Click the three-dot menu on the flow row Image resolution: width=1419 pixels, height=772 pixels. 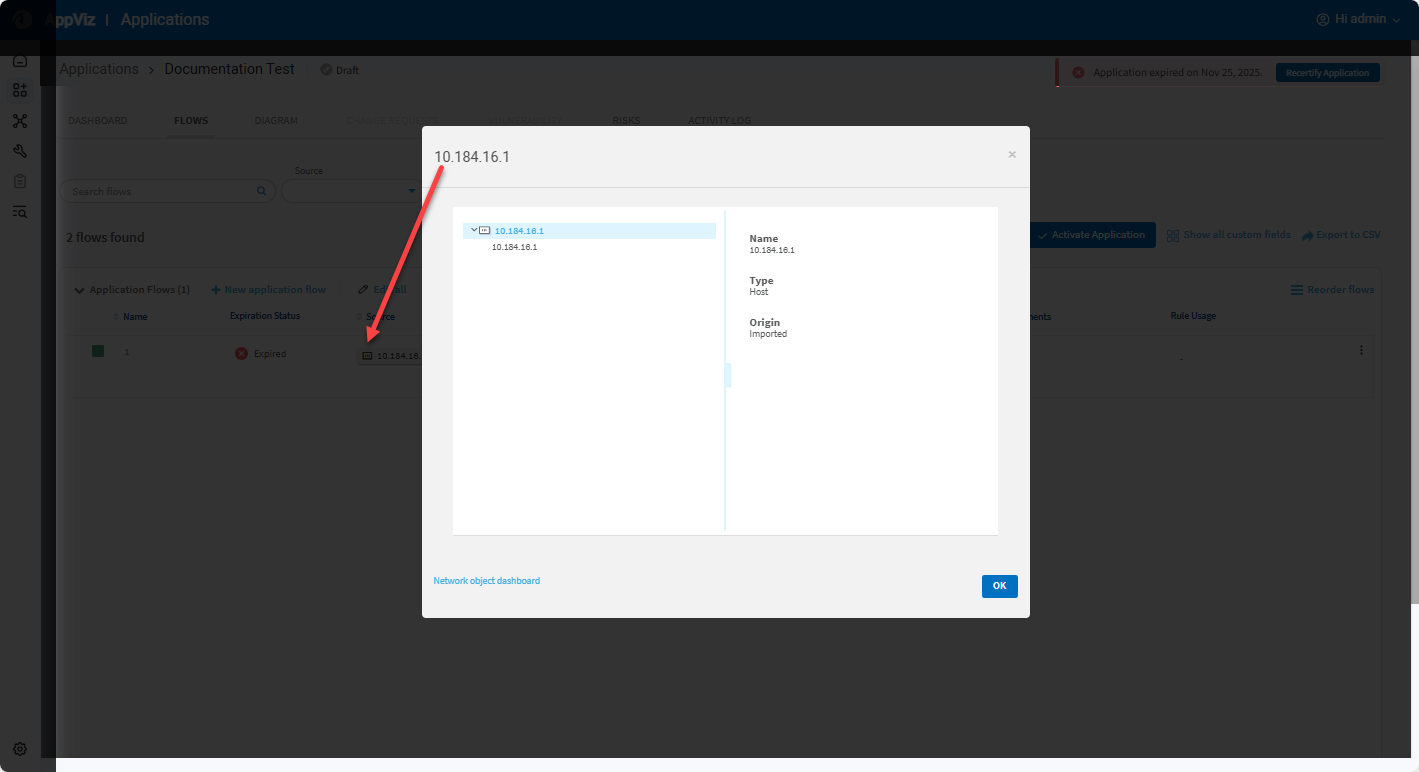[1361, 351]
